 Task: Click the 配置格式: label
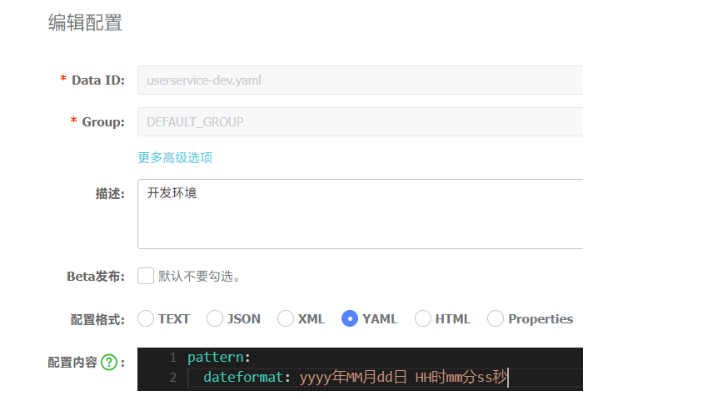[x=98, y=319]
